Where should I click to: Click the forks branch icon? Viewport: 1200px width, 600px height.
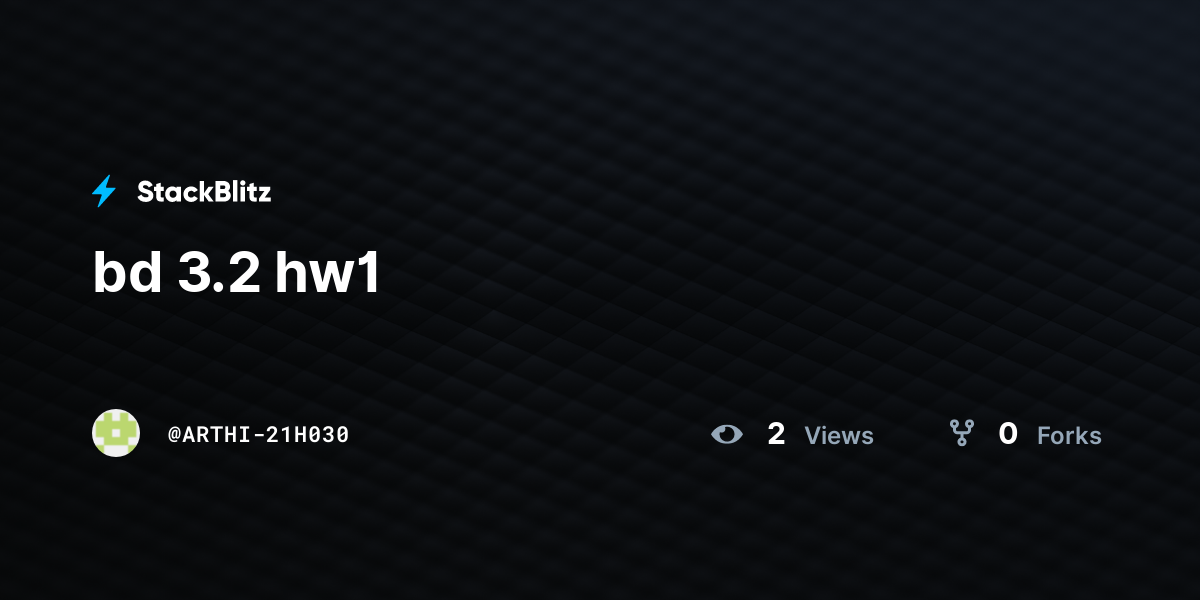[x=961, y=433]
